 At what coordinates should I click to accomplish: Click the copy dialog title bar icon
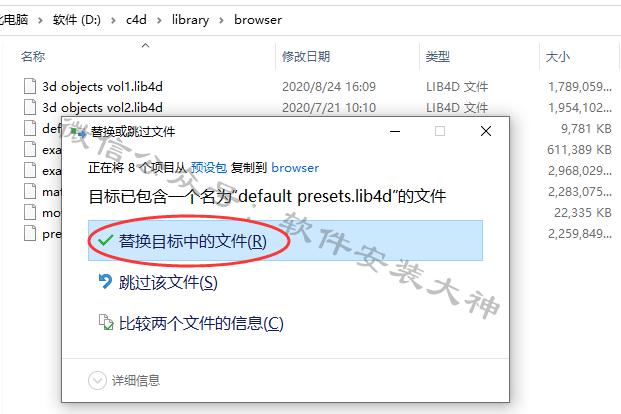tap(78, 132)
